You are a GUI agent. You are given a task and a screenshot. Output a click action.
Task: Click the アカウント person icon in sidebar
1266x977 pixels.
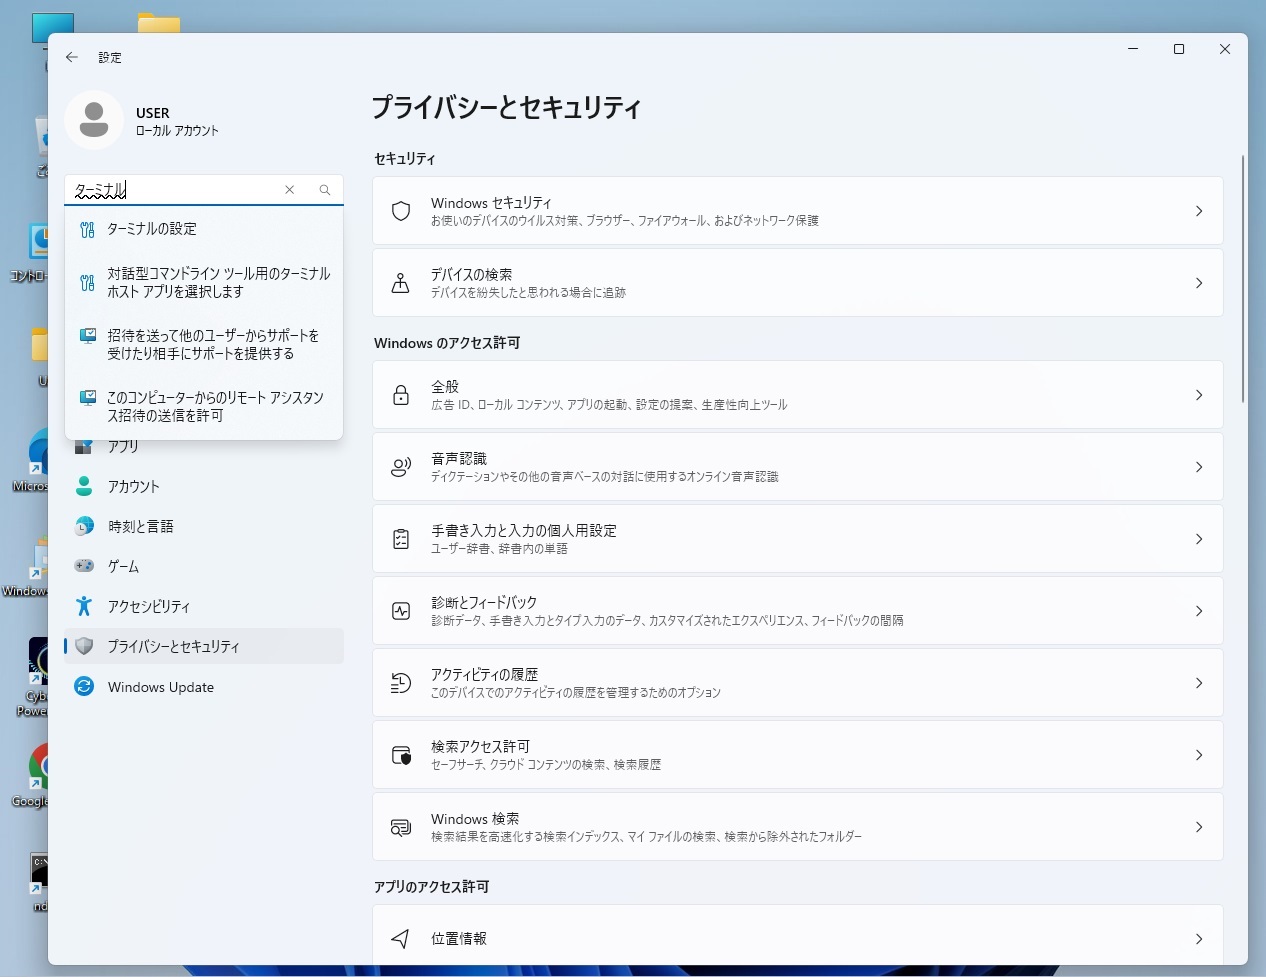[x=84, y=486]
